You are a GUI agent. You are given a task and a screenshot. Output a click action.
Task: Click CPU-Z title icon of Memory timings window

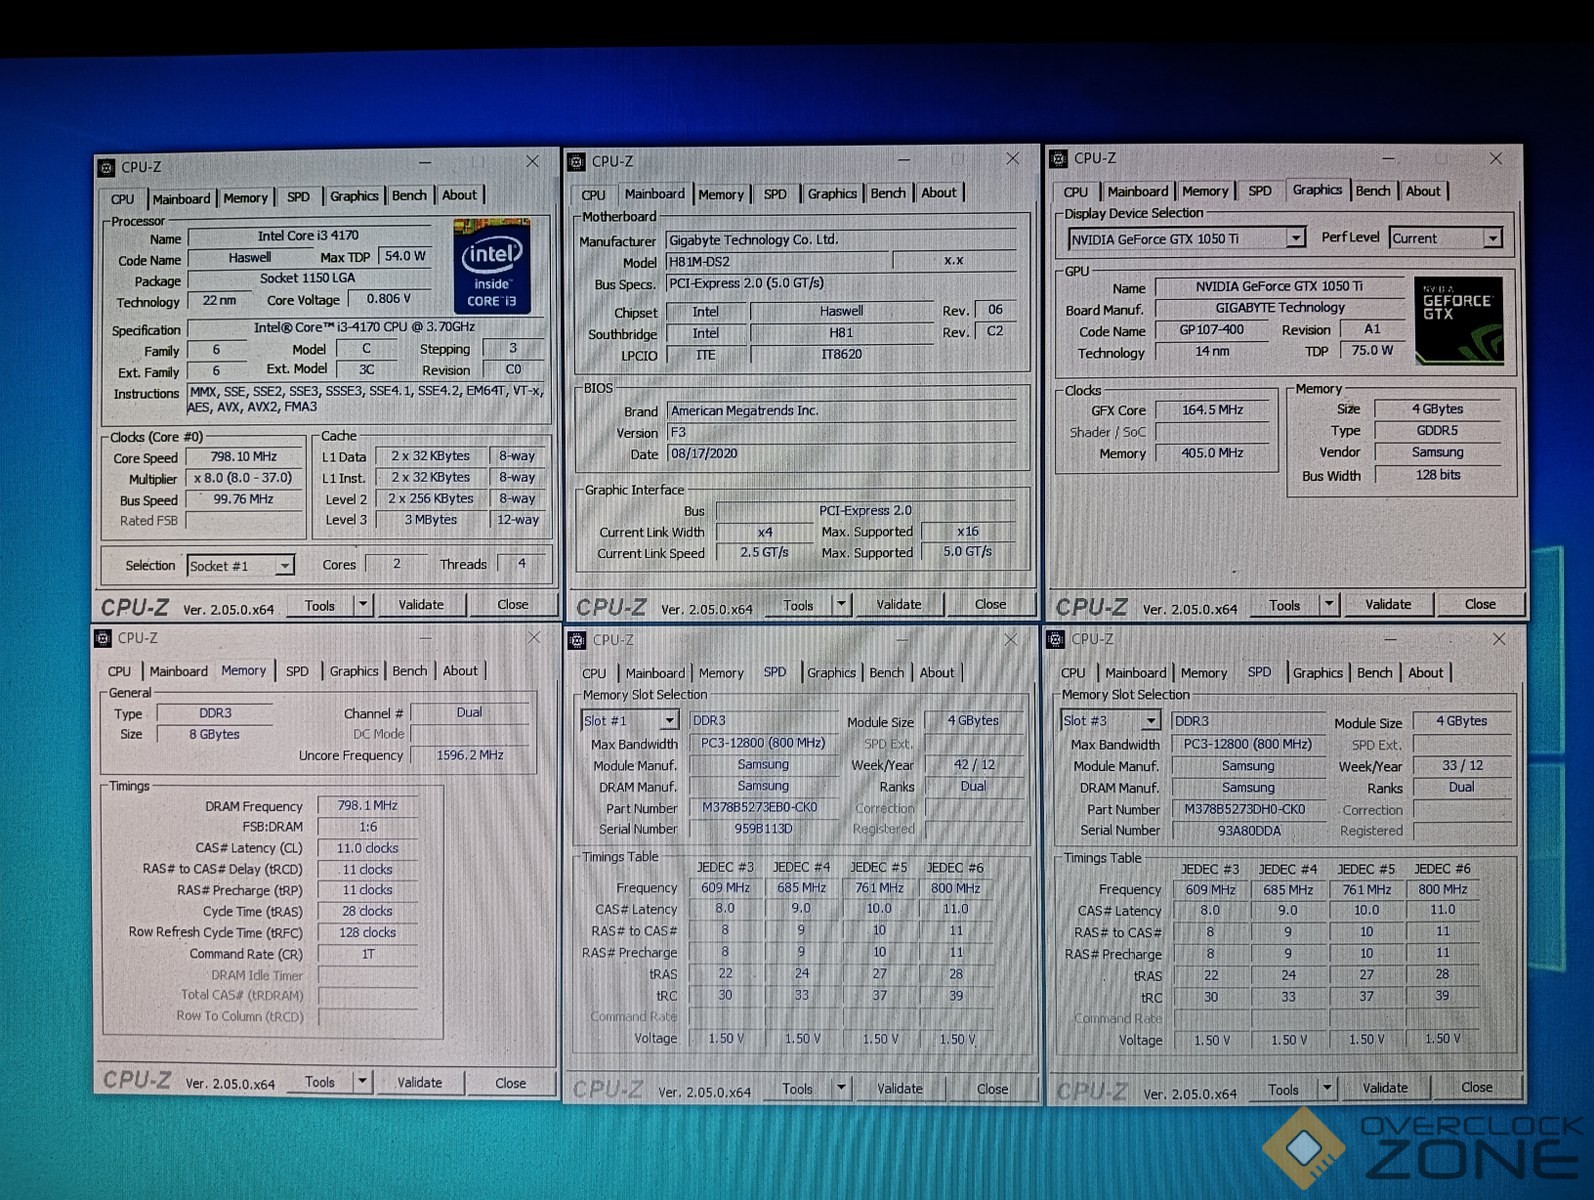[x=103, y=638]
